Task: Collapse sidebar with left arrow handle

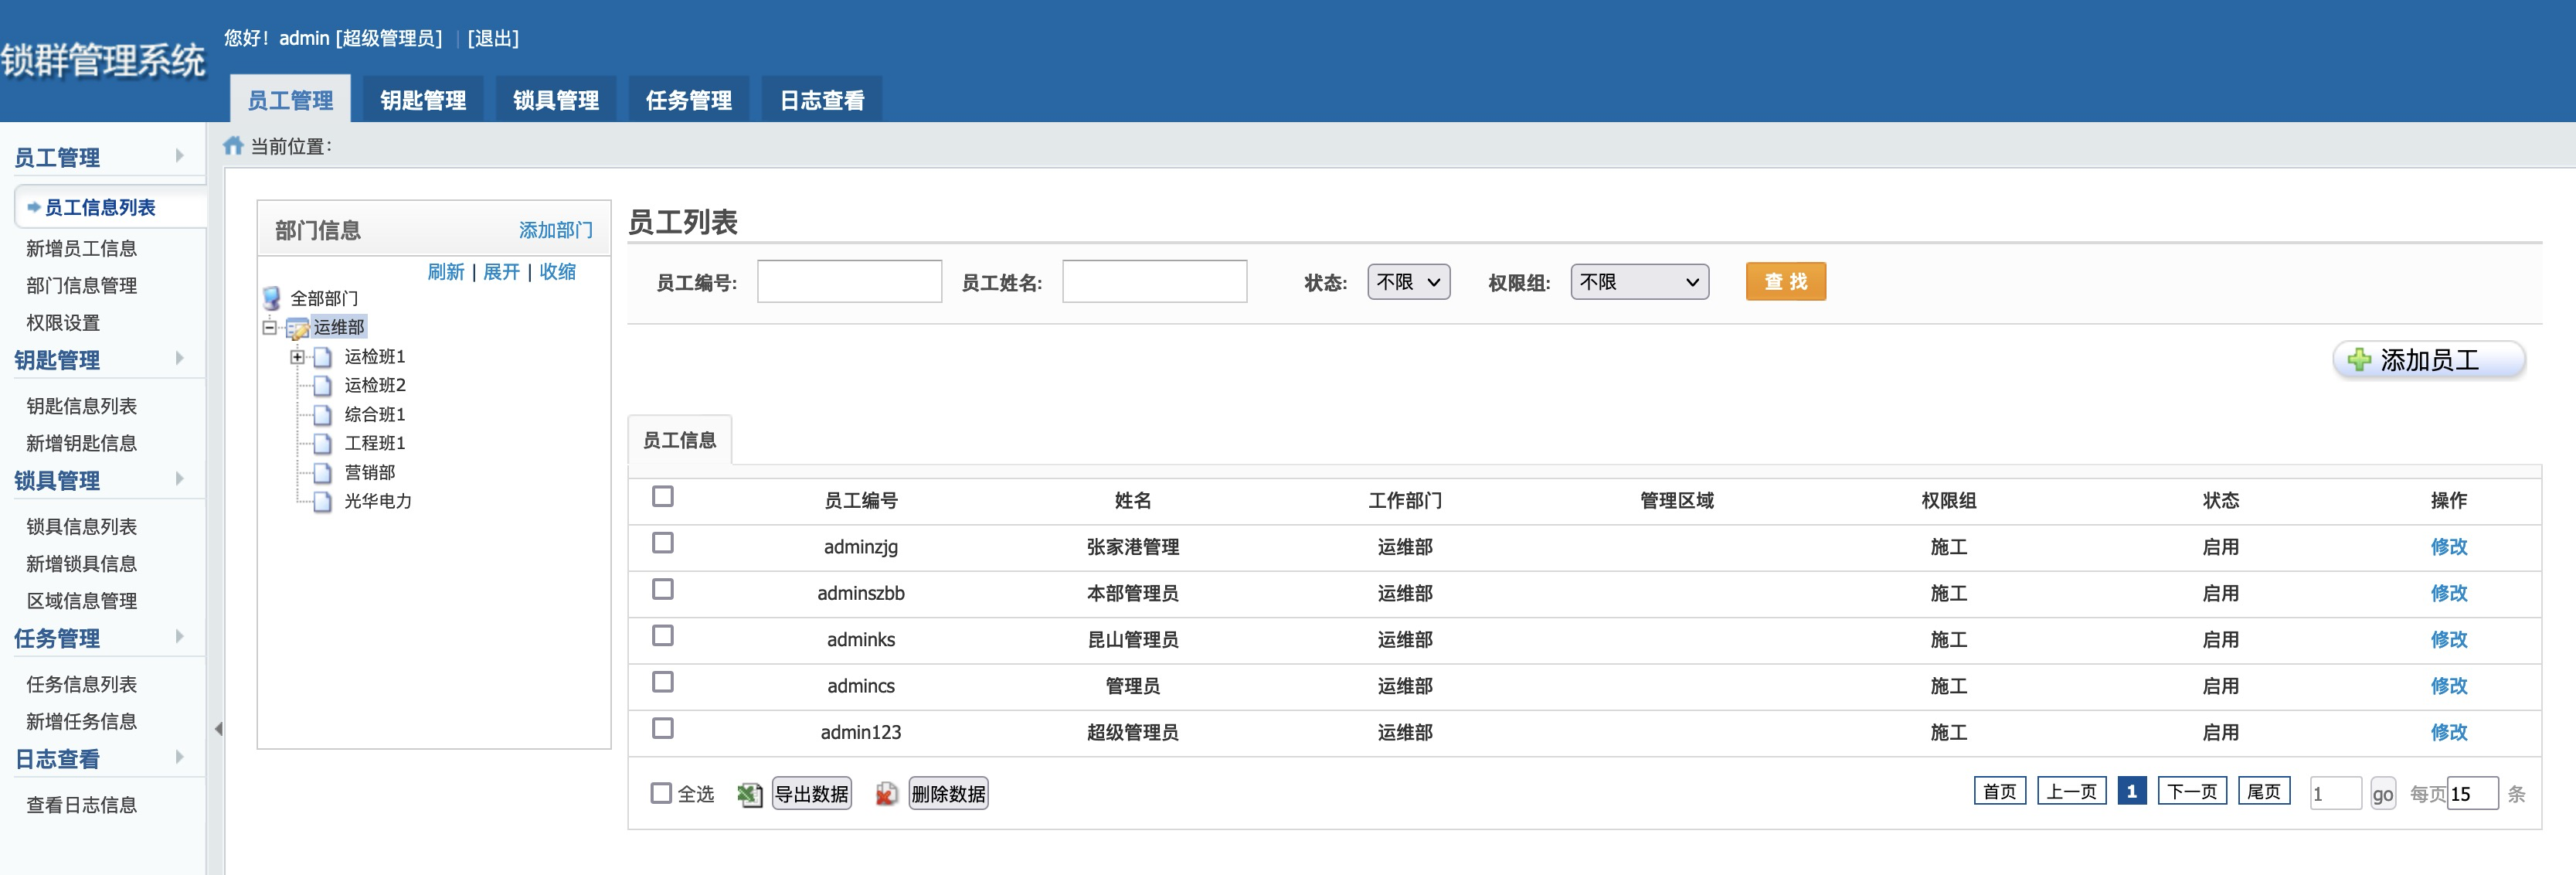Action: click(218, 729)
